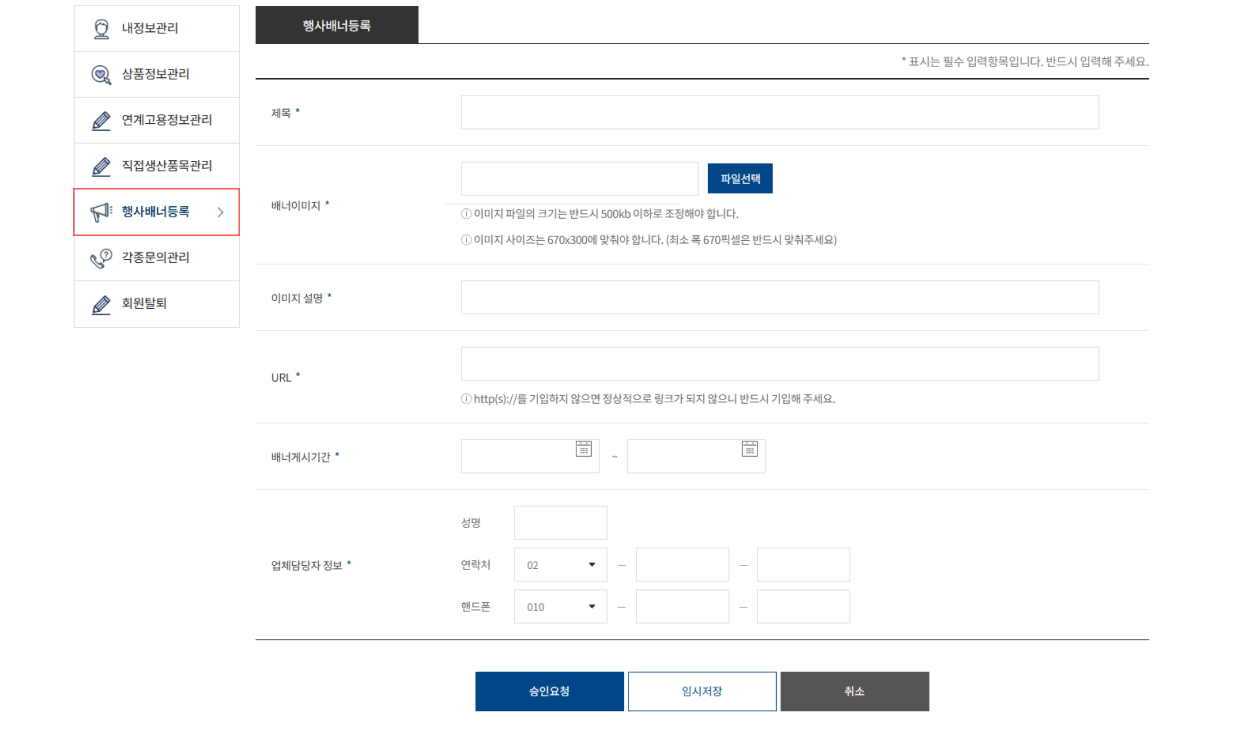Click the pencil icon beside 회원탈퇴
The height and width of the screenshot is (739, 1233).
(100, 303)
